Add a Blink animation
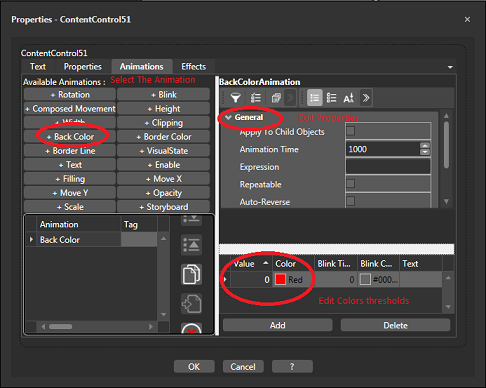 (x=163, y=95)
